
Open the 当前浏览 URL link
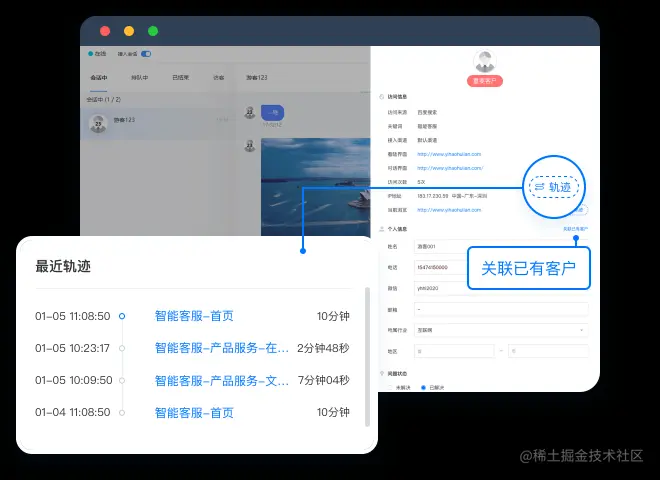coord(449,210)
